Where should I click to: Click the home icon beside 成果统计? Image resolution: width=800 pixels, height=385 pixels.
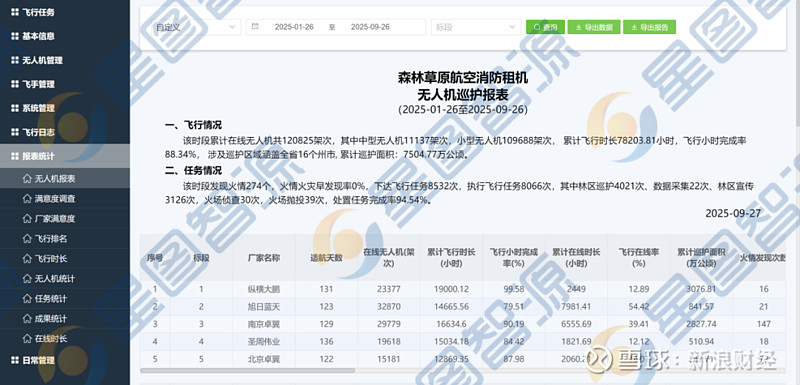tap(27, 318)
